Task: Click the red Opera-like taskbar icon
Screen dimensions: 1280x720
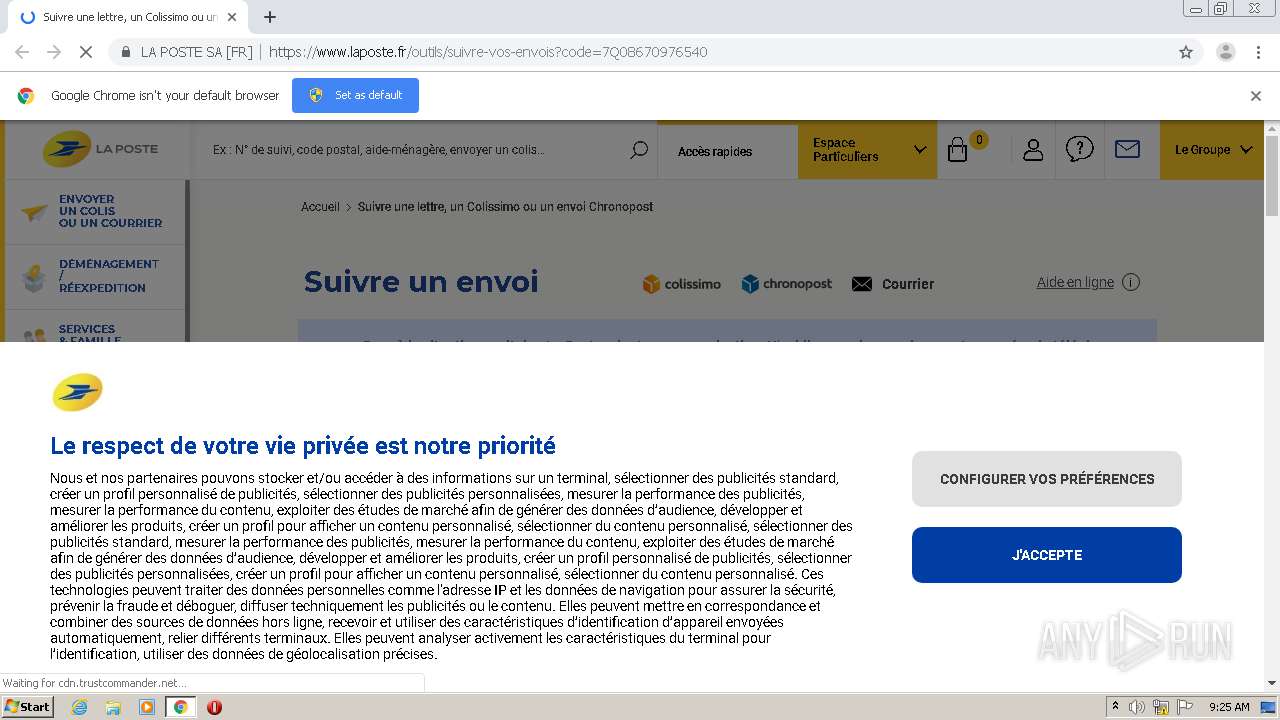Action: [x=214, y=707]
